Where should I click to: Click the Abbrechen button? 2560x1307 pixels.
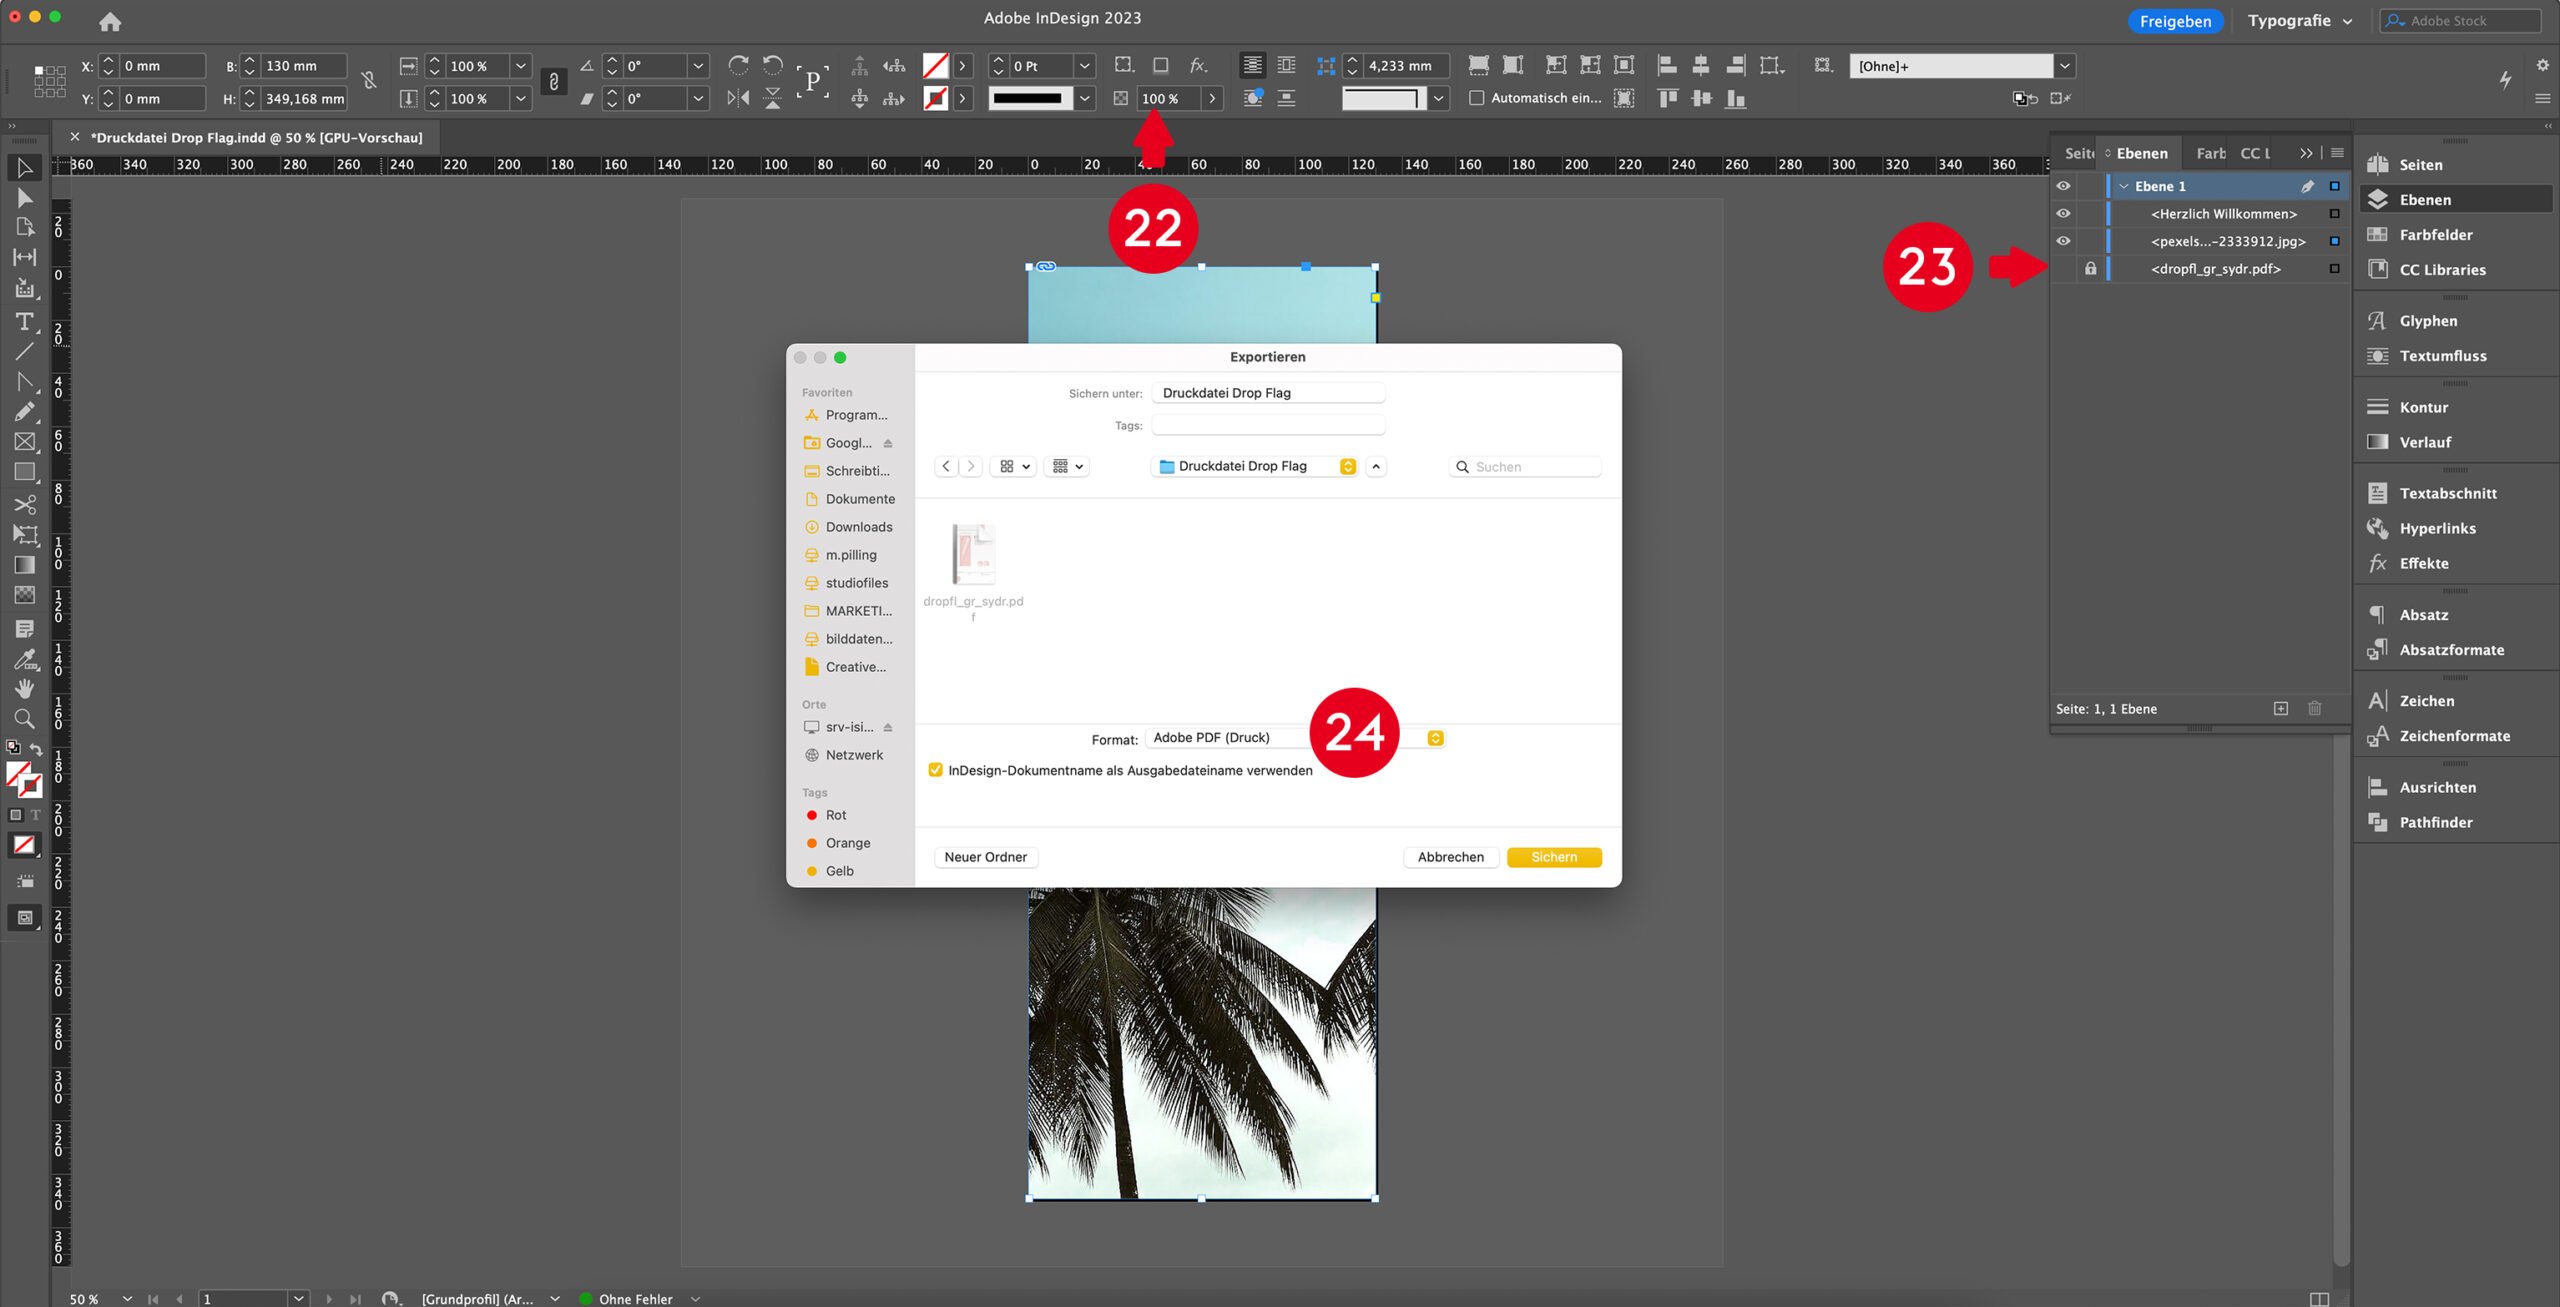coord(1450,857)
